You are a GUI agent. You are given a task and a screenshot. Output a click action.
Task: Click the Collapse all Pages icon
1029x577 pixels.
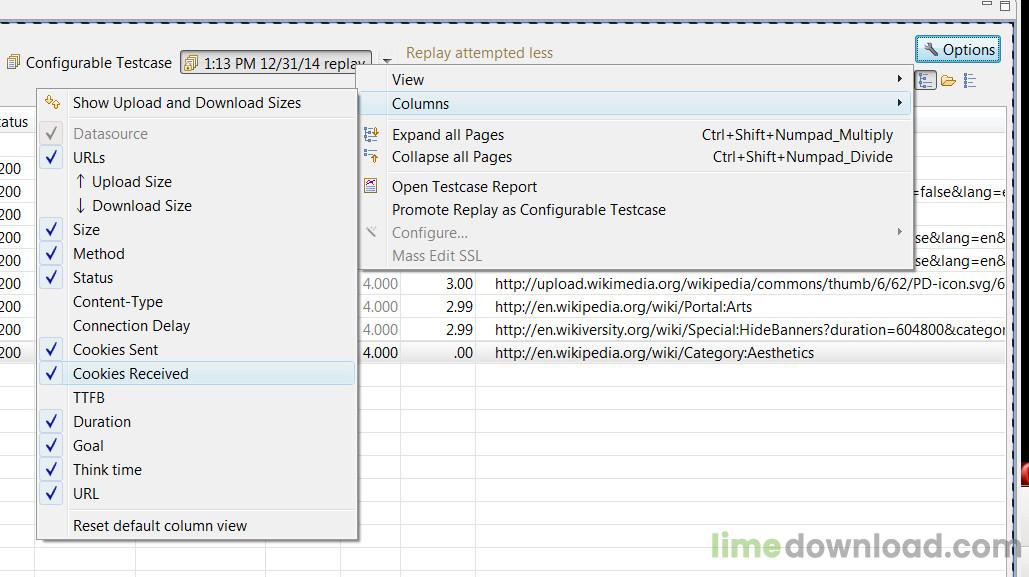tap(371, 156)
